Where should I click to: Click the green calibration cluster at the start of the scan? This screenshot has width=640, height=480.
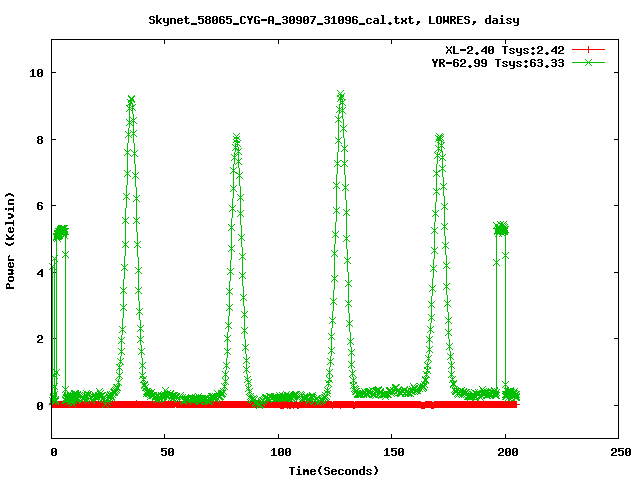(x=61, y=232)
